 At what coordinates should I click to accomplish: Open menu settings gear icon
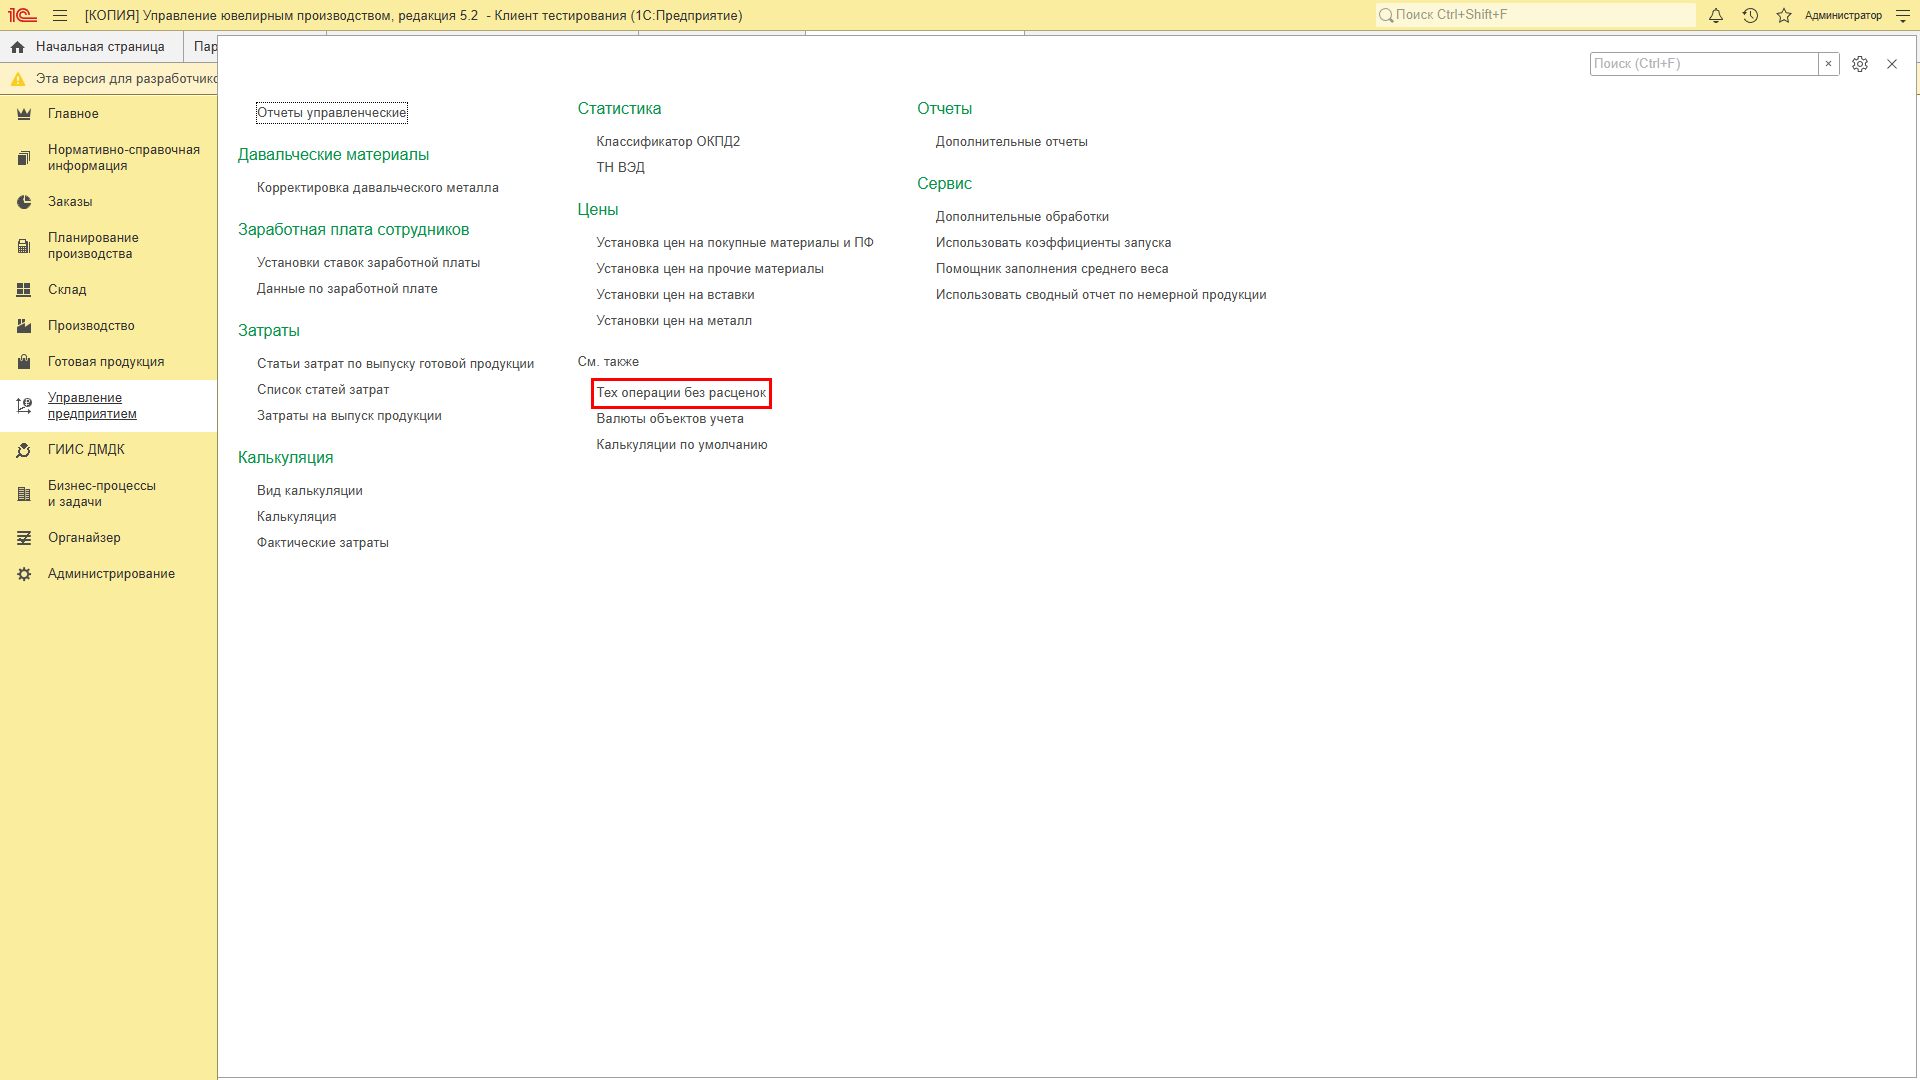pyautogui.click(x=1860, y=64)
